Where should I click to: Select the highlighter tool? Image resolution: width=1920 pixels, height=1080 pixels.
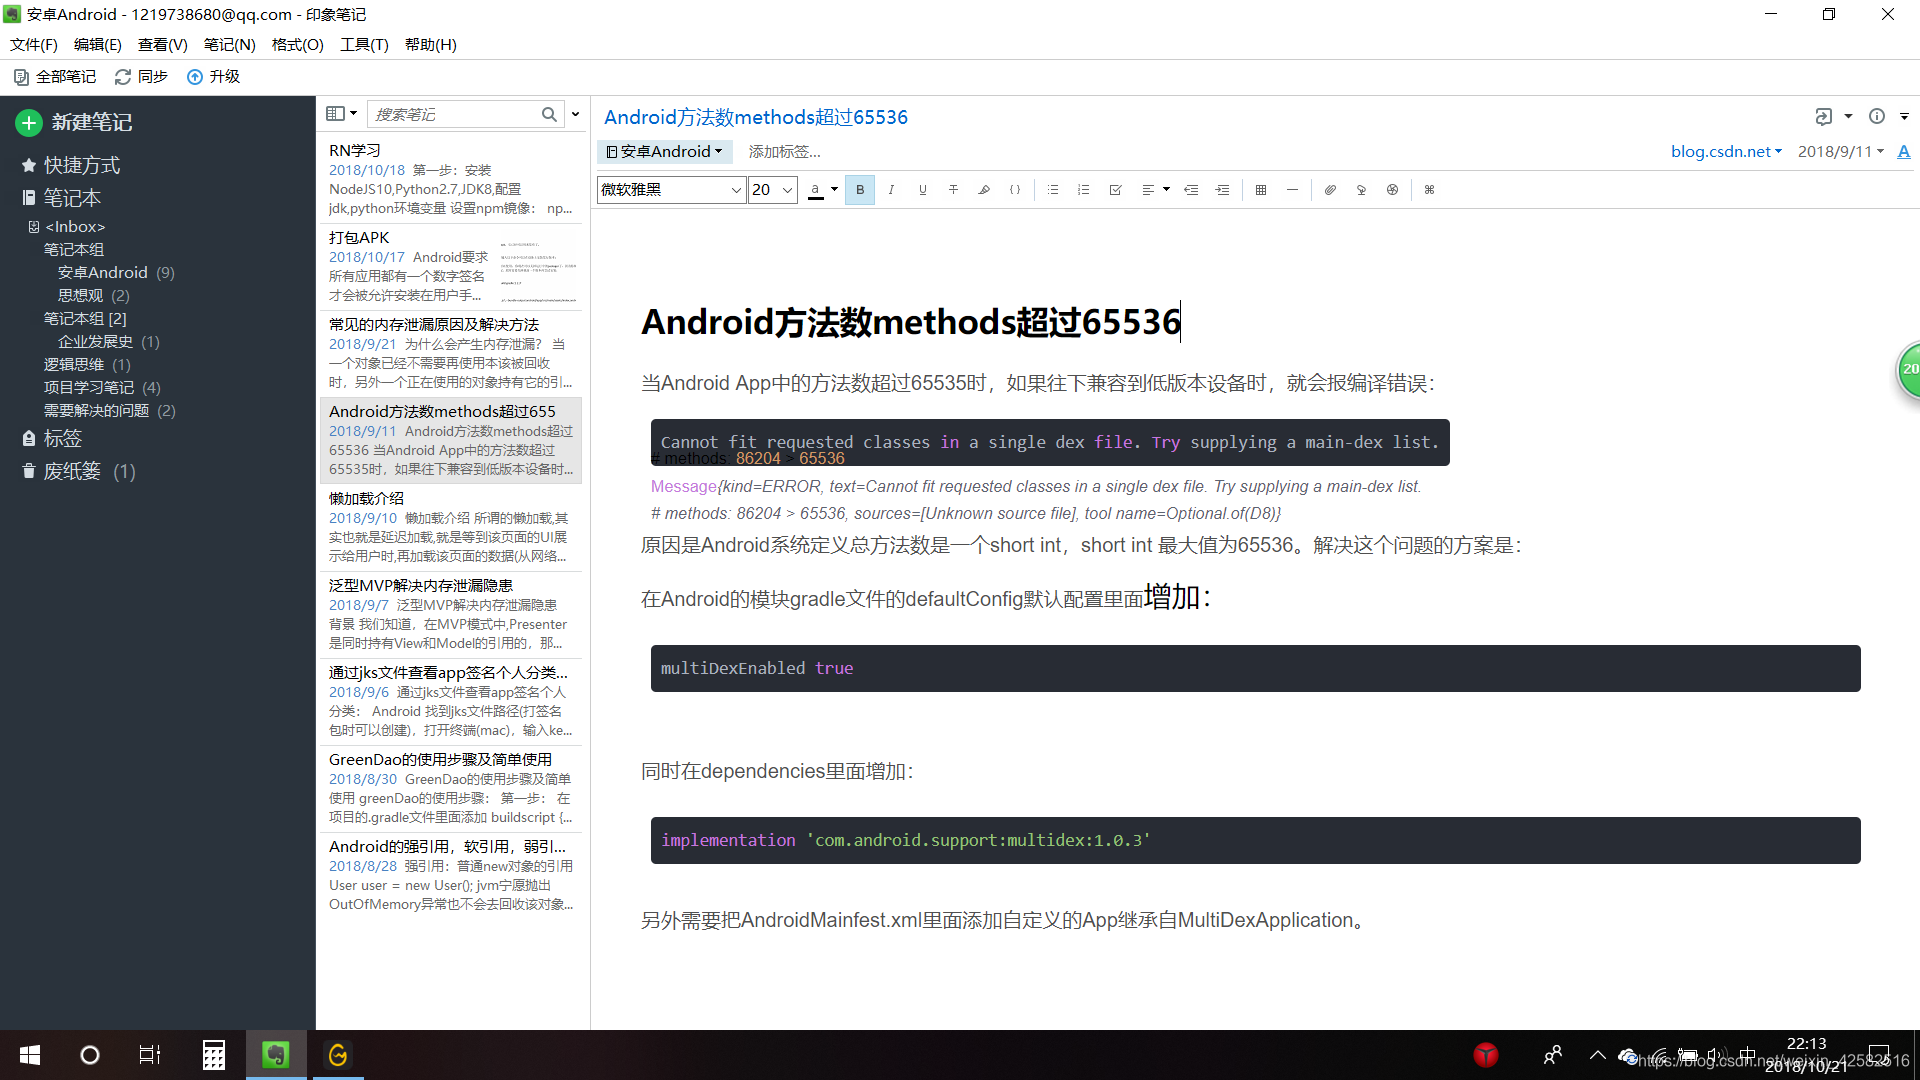[984, 190]
